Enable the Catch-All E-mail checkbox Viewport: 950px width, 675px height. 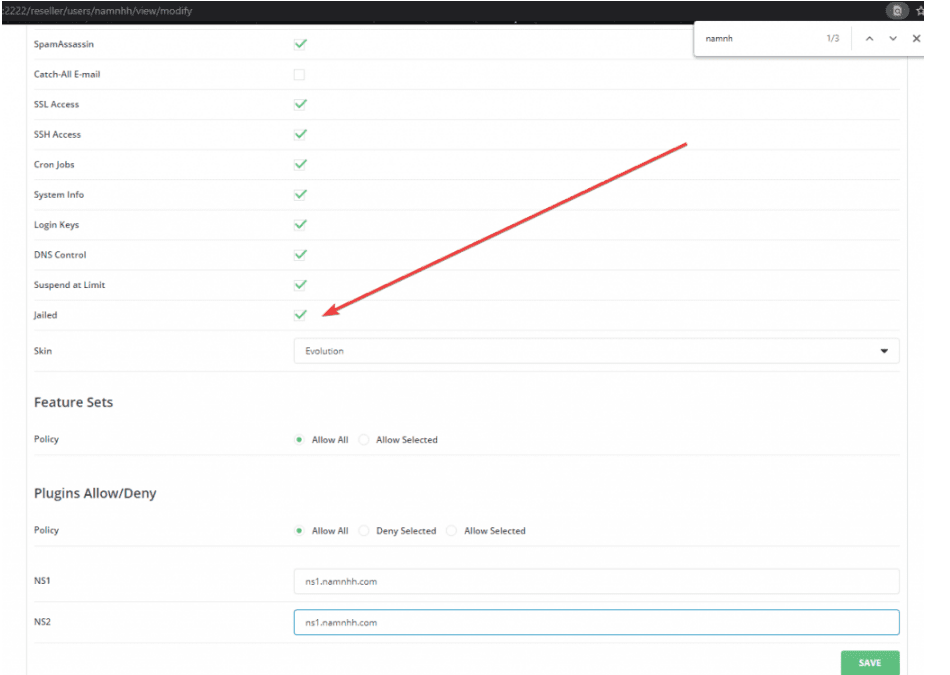click(x=300, y=74)
